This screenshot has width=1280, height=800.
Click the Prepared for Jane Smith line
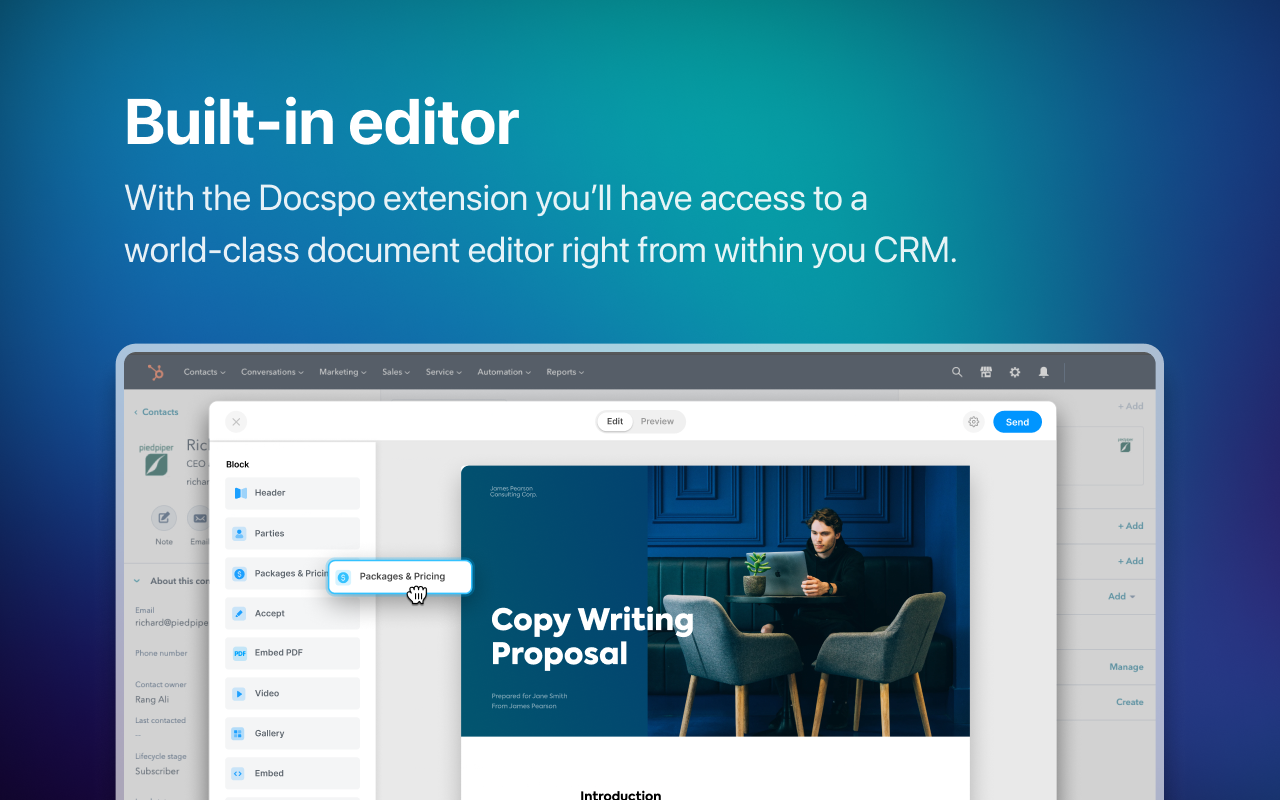tap(529, 696)
